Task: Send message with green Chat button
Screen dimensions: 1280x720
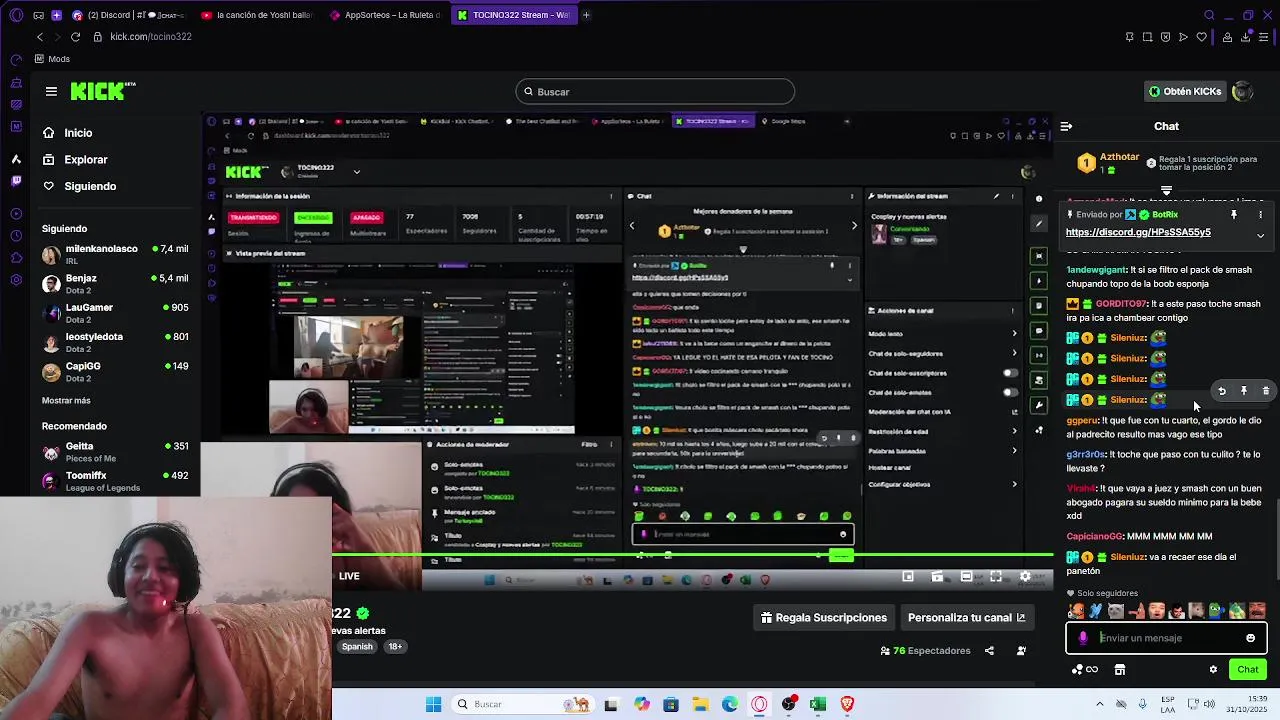Action: (1248, 670)
